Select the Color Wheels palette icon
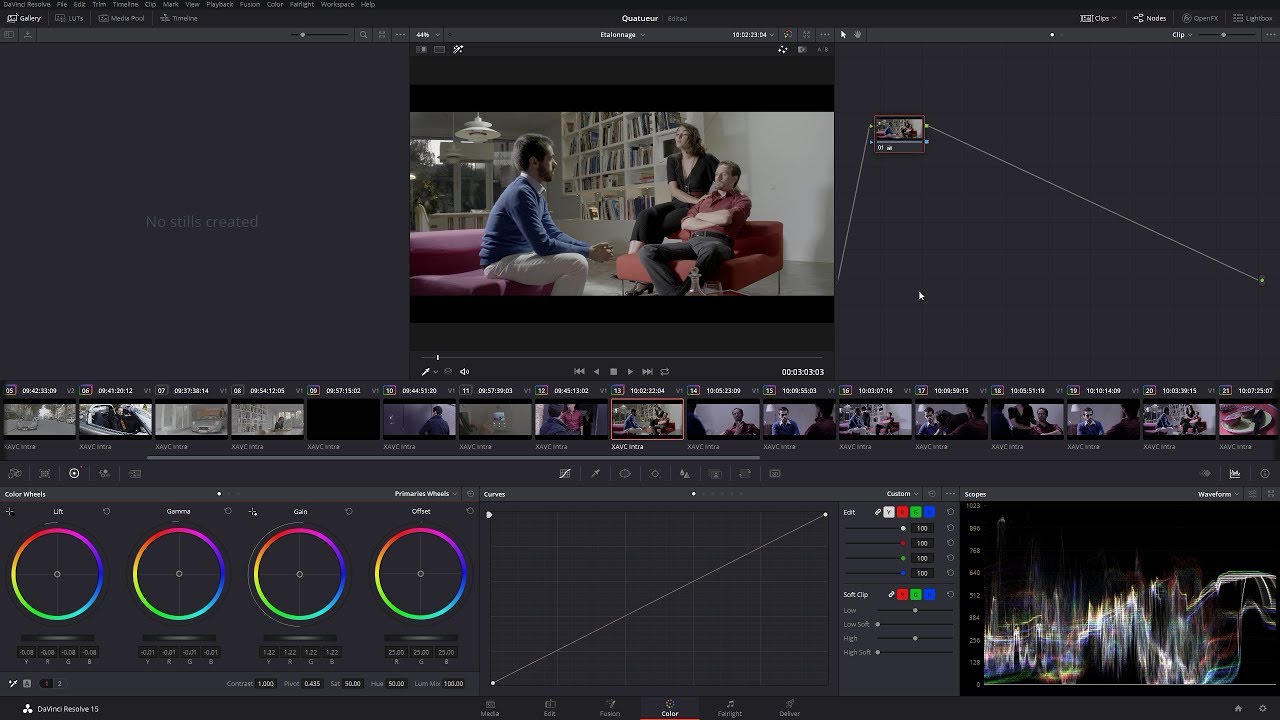The height and width of the screenshot is (720, 1280). [74, 473]
